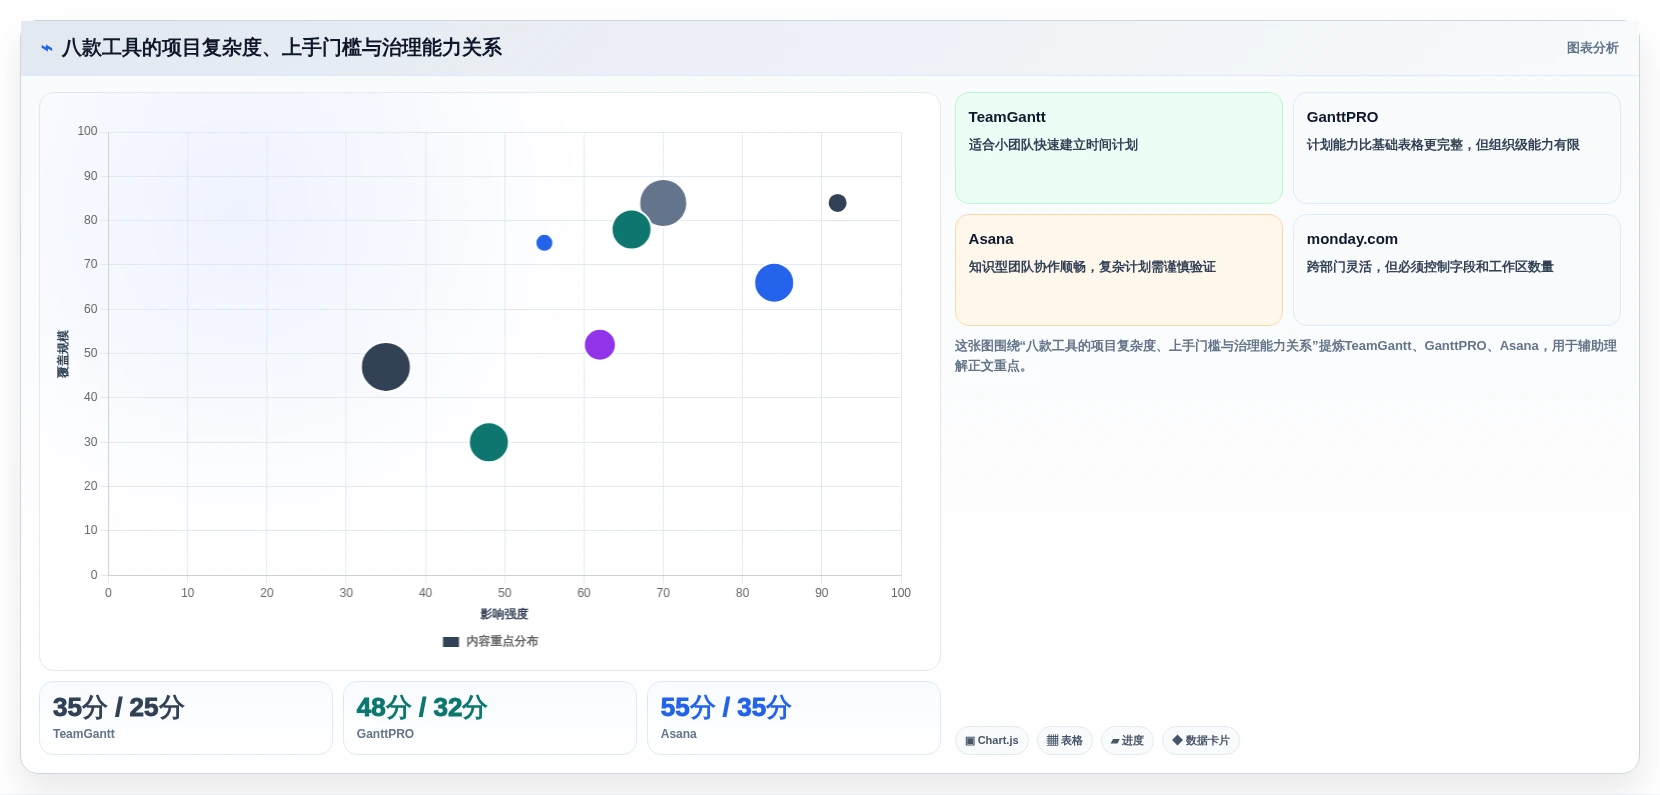Screen dimensions: 1660x795
Task: Click the small dark bubble near x=92
Action: (838, 203)
